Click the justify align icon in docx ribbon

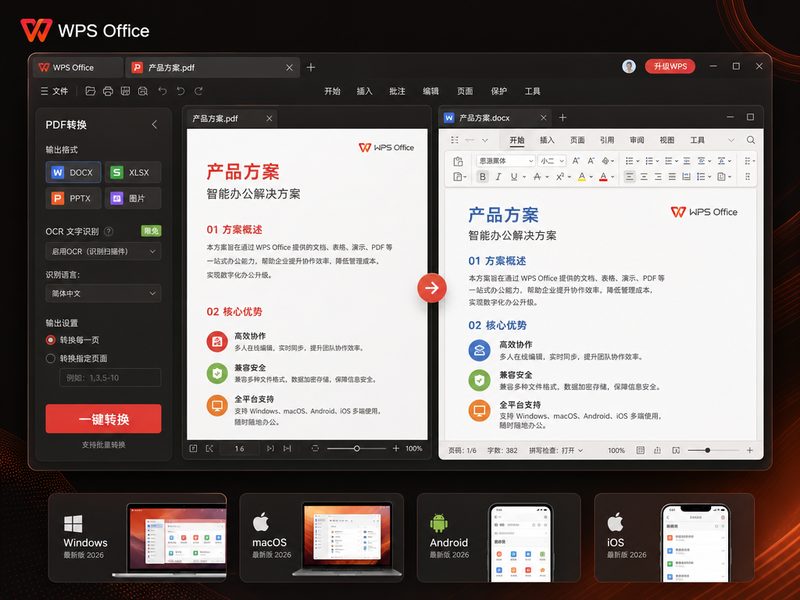(x=672, y=177)
